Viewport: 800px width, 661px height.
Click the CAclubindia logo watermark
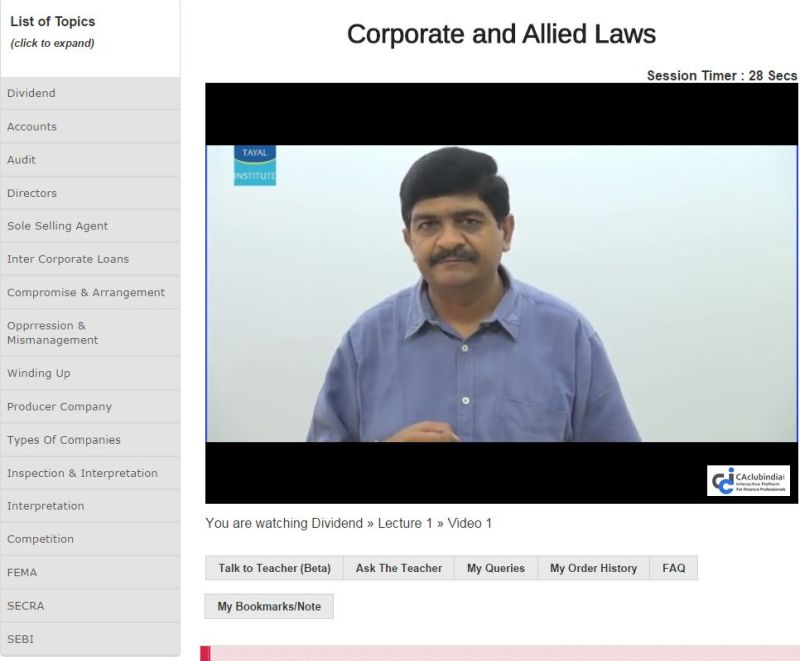click(x=749, y=480)
